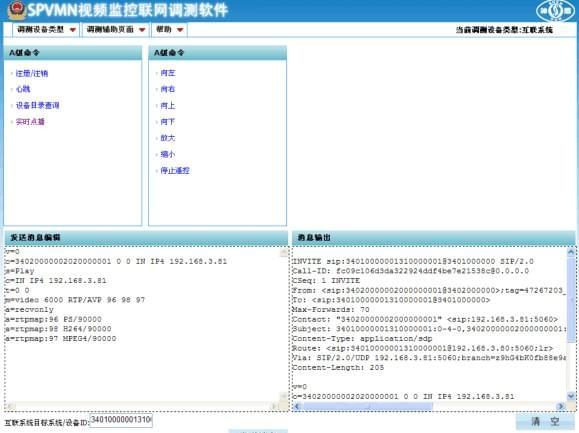Screen dimensions: 579x433
Task: Click the 'CSeq: 1 INVITE' output line
Action: [326, 281]
